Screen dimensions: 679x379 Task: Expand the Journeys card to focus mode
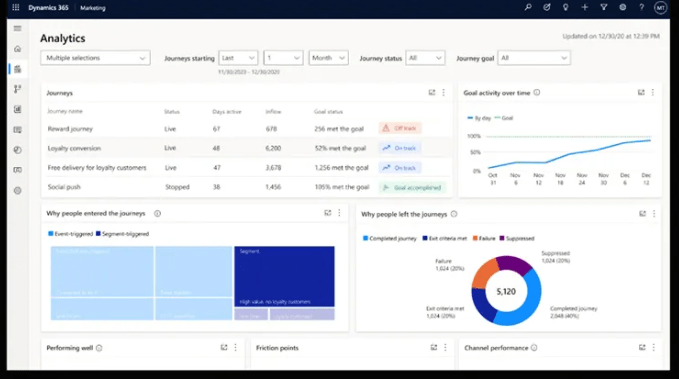click(432, 93)
